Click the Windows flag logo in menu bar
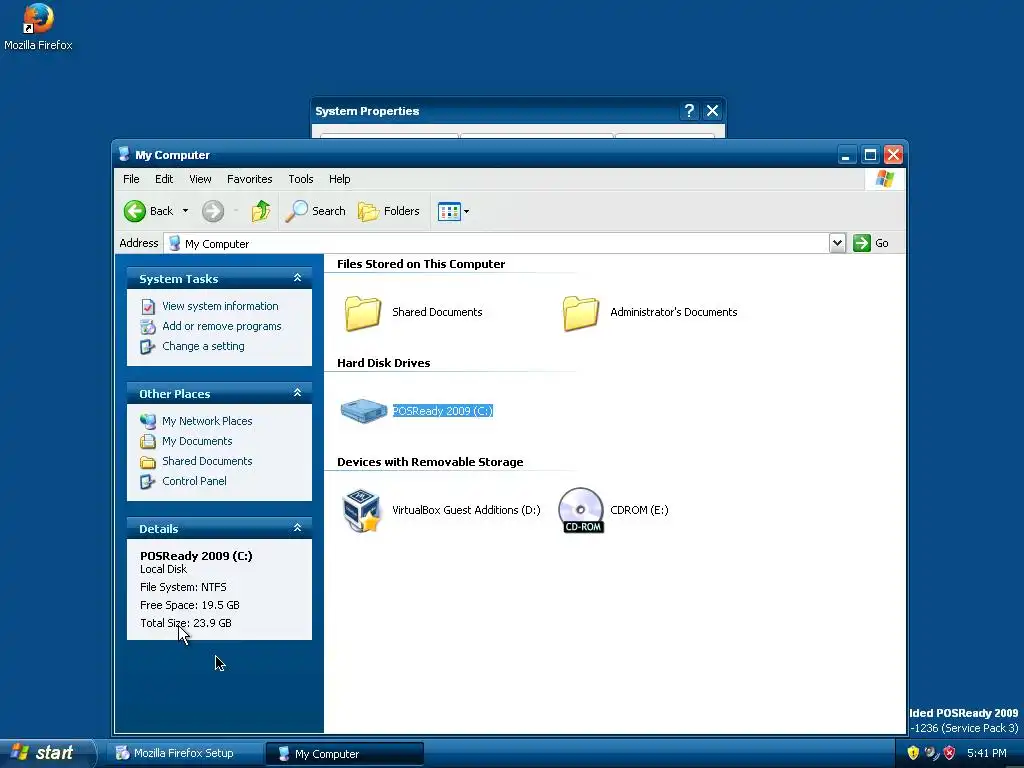 click(x=885, y=179)
